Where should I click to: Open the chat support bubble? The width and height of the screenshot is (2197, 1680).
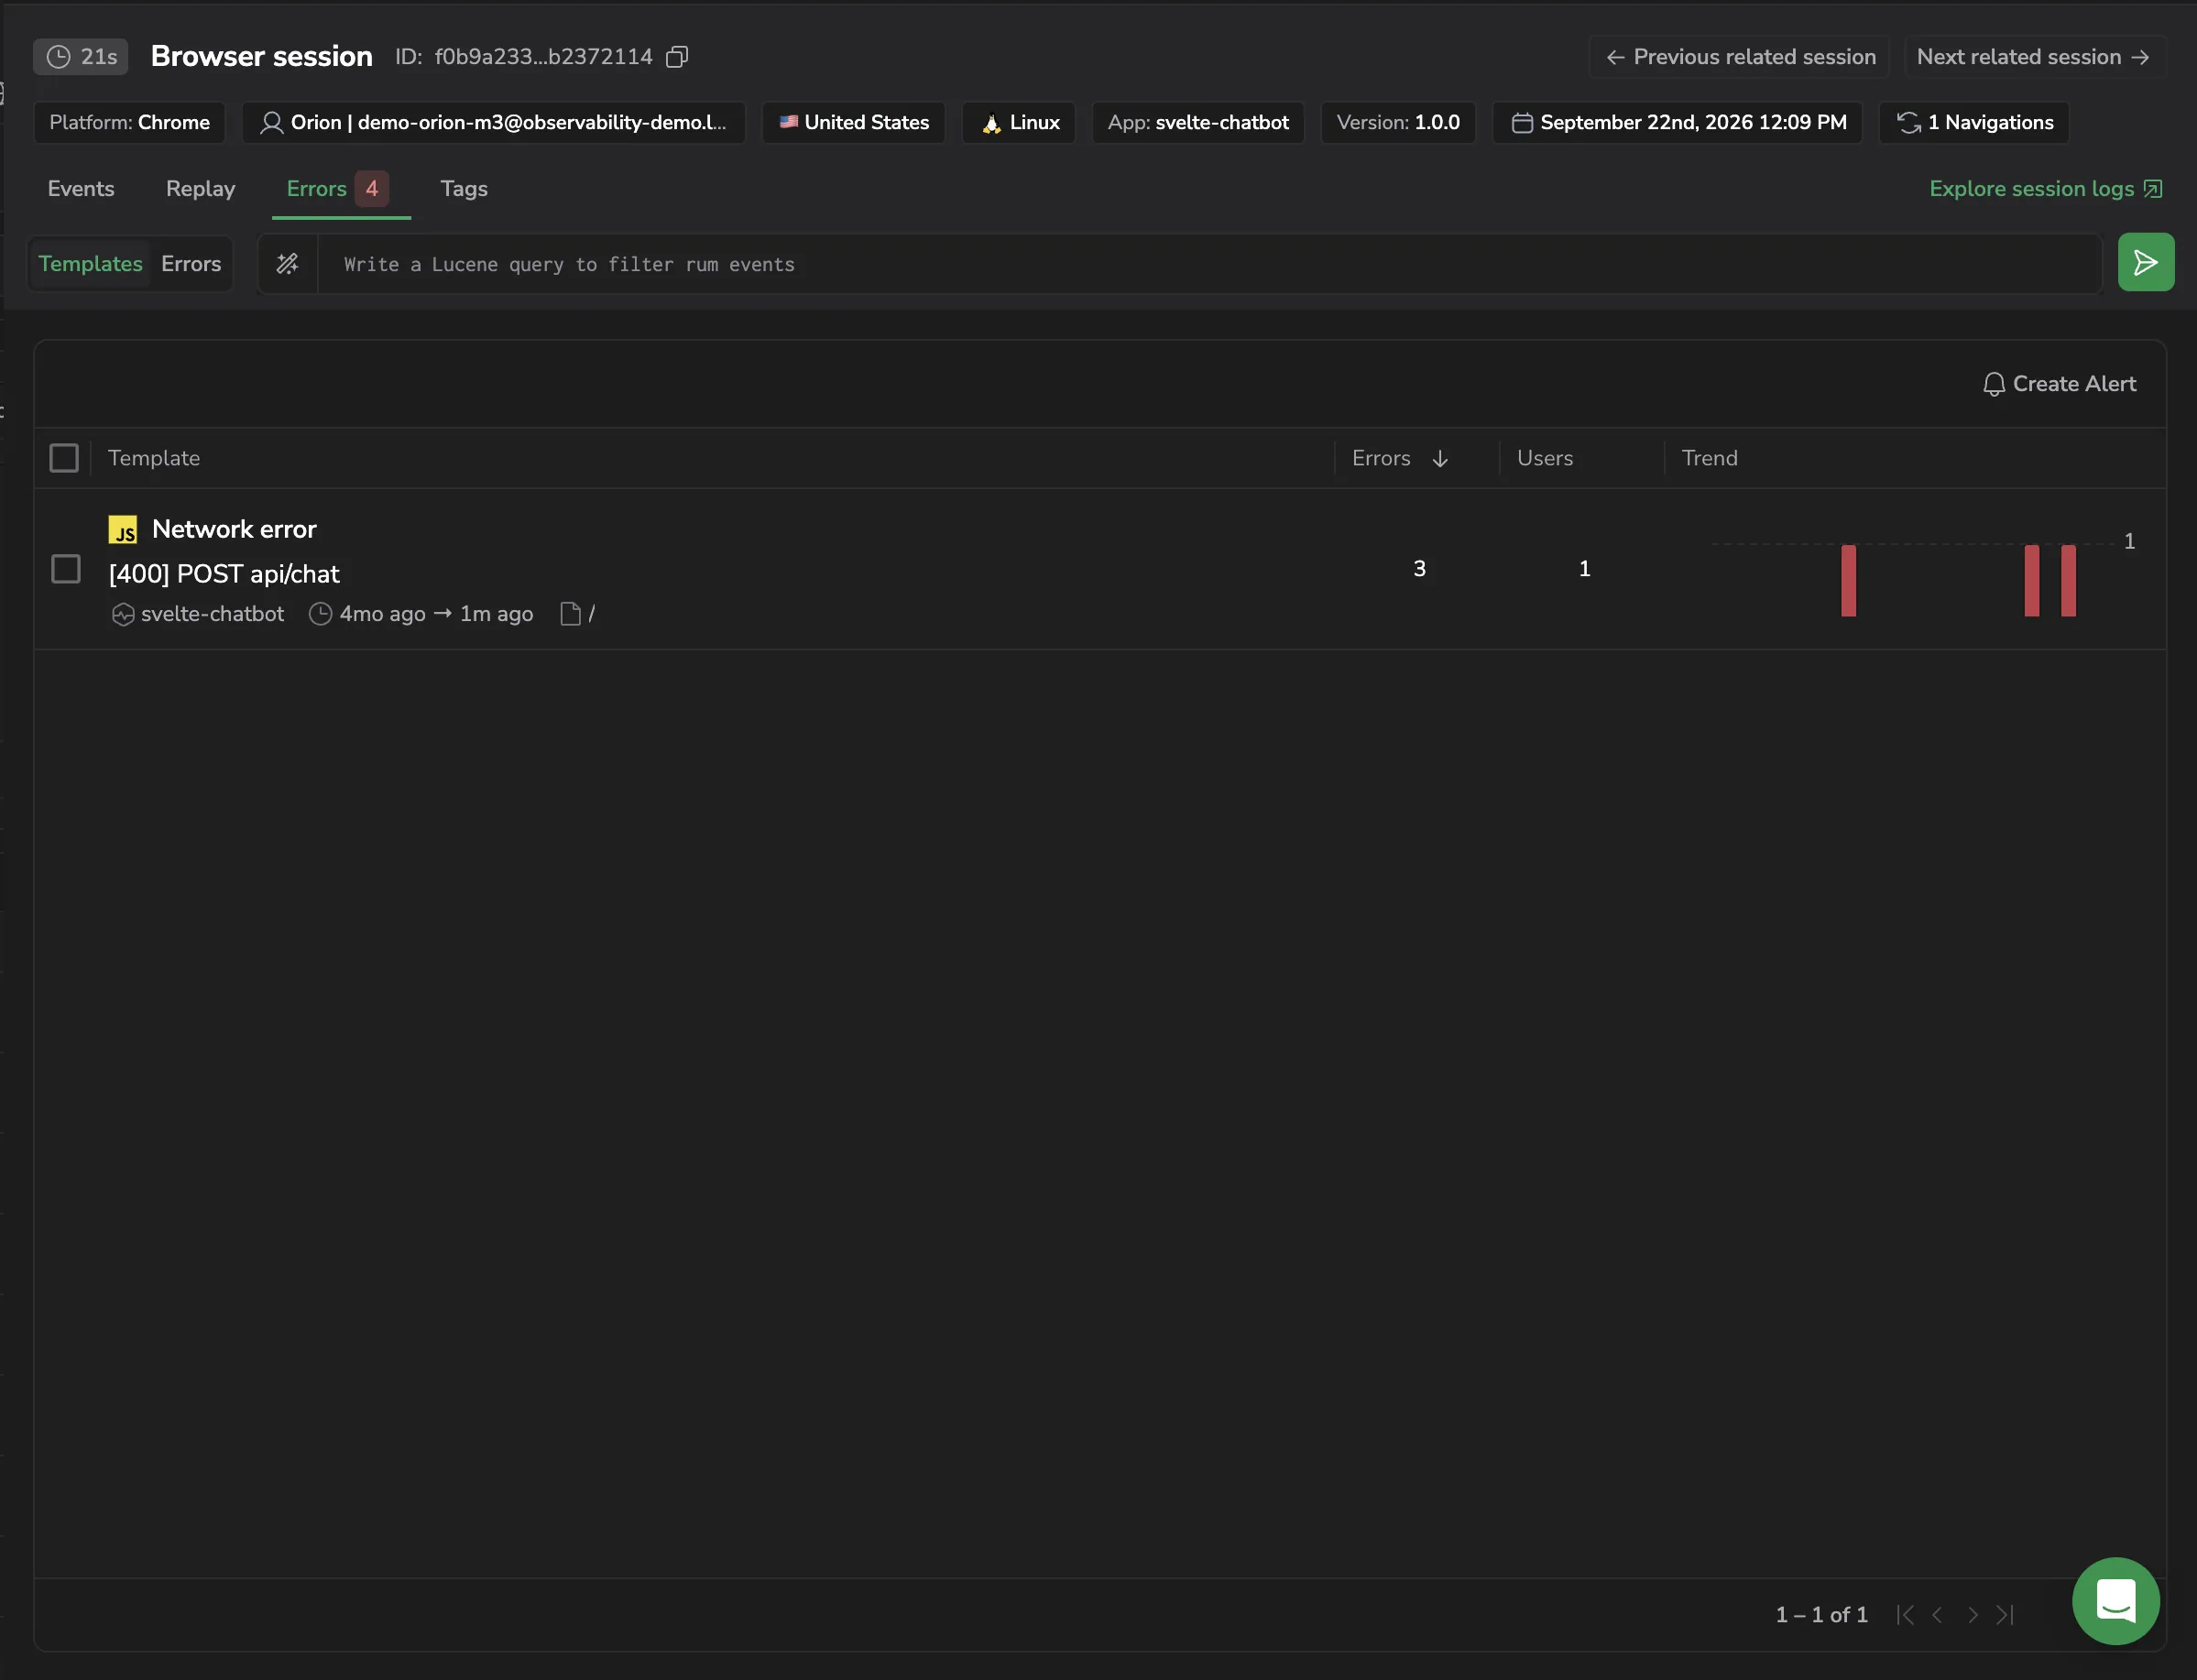pos(2116,1601)
